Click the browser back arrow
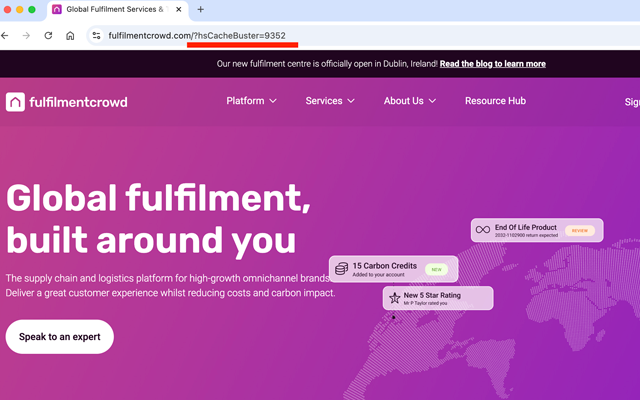 [x=5, y=36]
